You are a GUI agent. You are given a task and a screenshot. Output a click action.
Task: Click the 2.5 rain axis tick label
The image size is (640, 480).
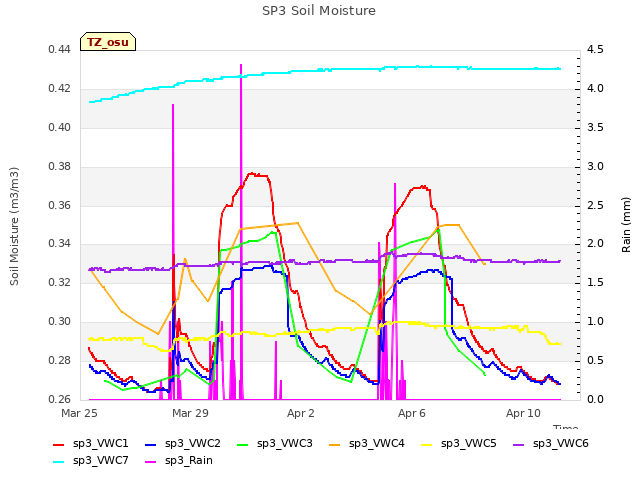pyautogui.click(x=595, y=205)
